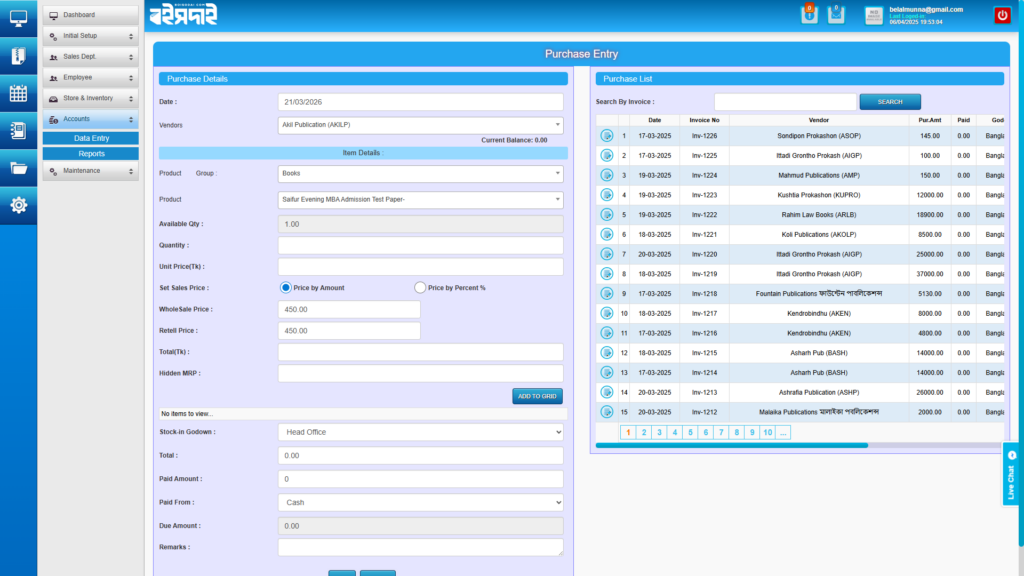This screenshot has width=1024, height=576.
Task: Open the mail icon in top bar
Action: pyautogui.click(x=836, y=13)
